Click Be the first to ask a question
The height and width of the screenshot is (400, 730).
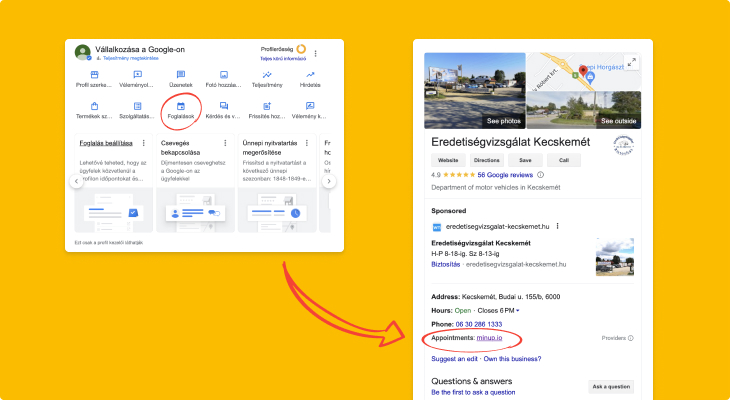473,393
